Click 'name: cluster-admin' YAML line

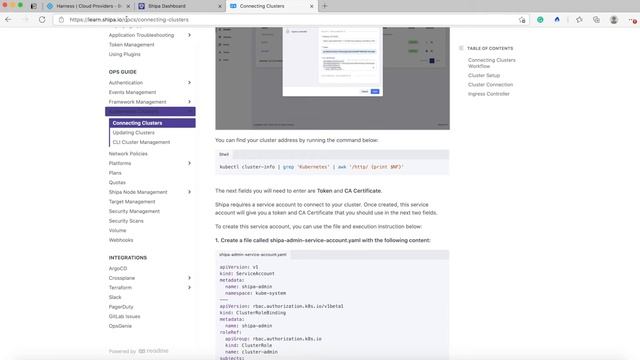pos(251,352)
